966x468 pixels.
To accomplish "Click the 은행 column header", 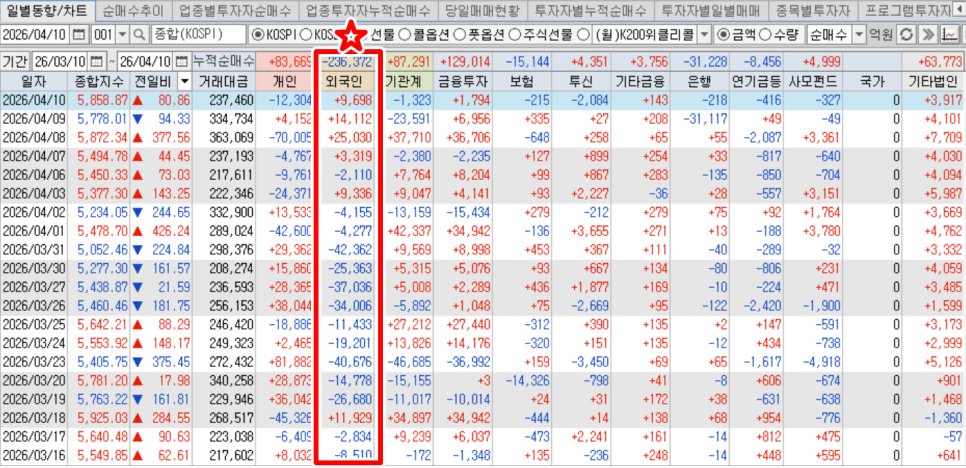I will coord(700,81).
